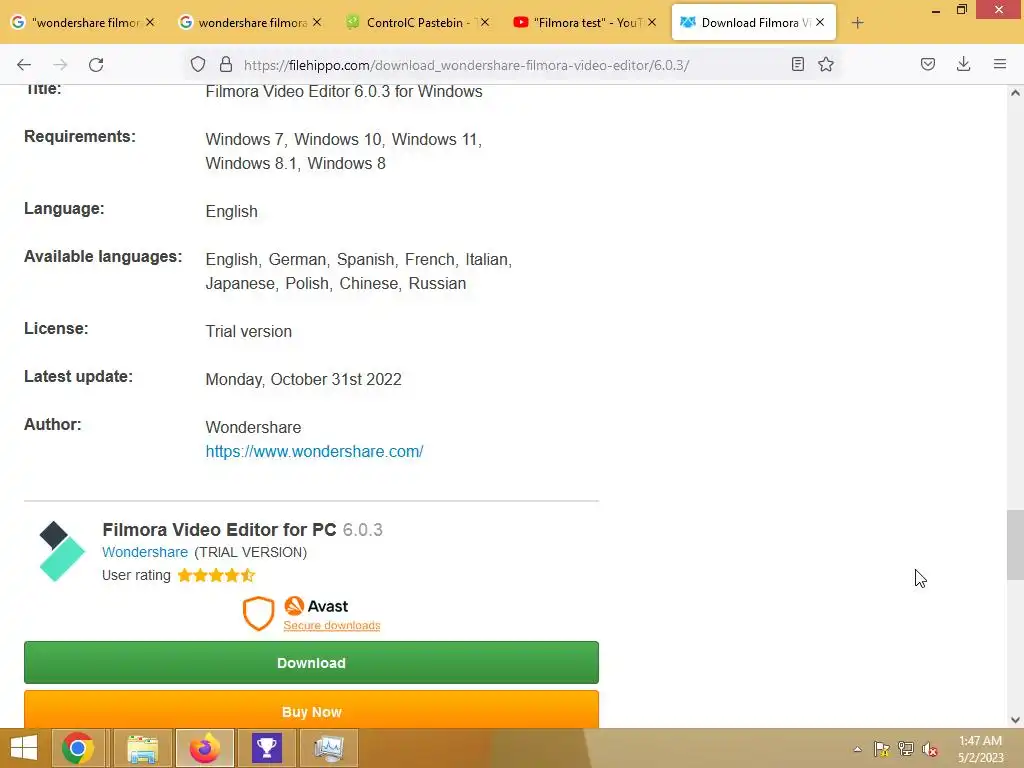This screenshot has width=1024, height=768.
Task: Click the muted volume tray icon
Action: tap(930, 749)
